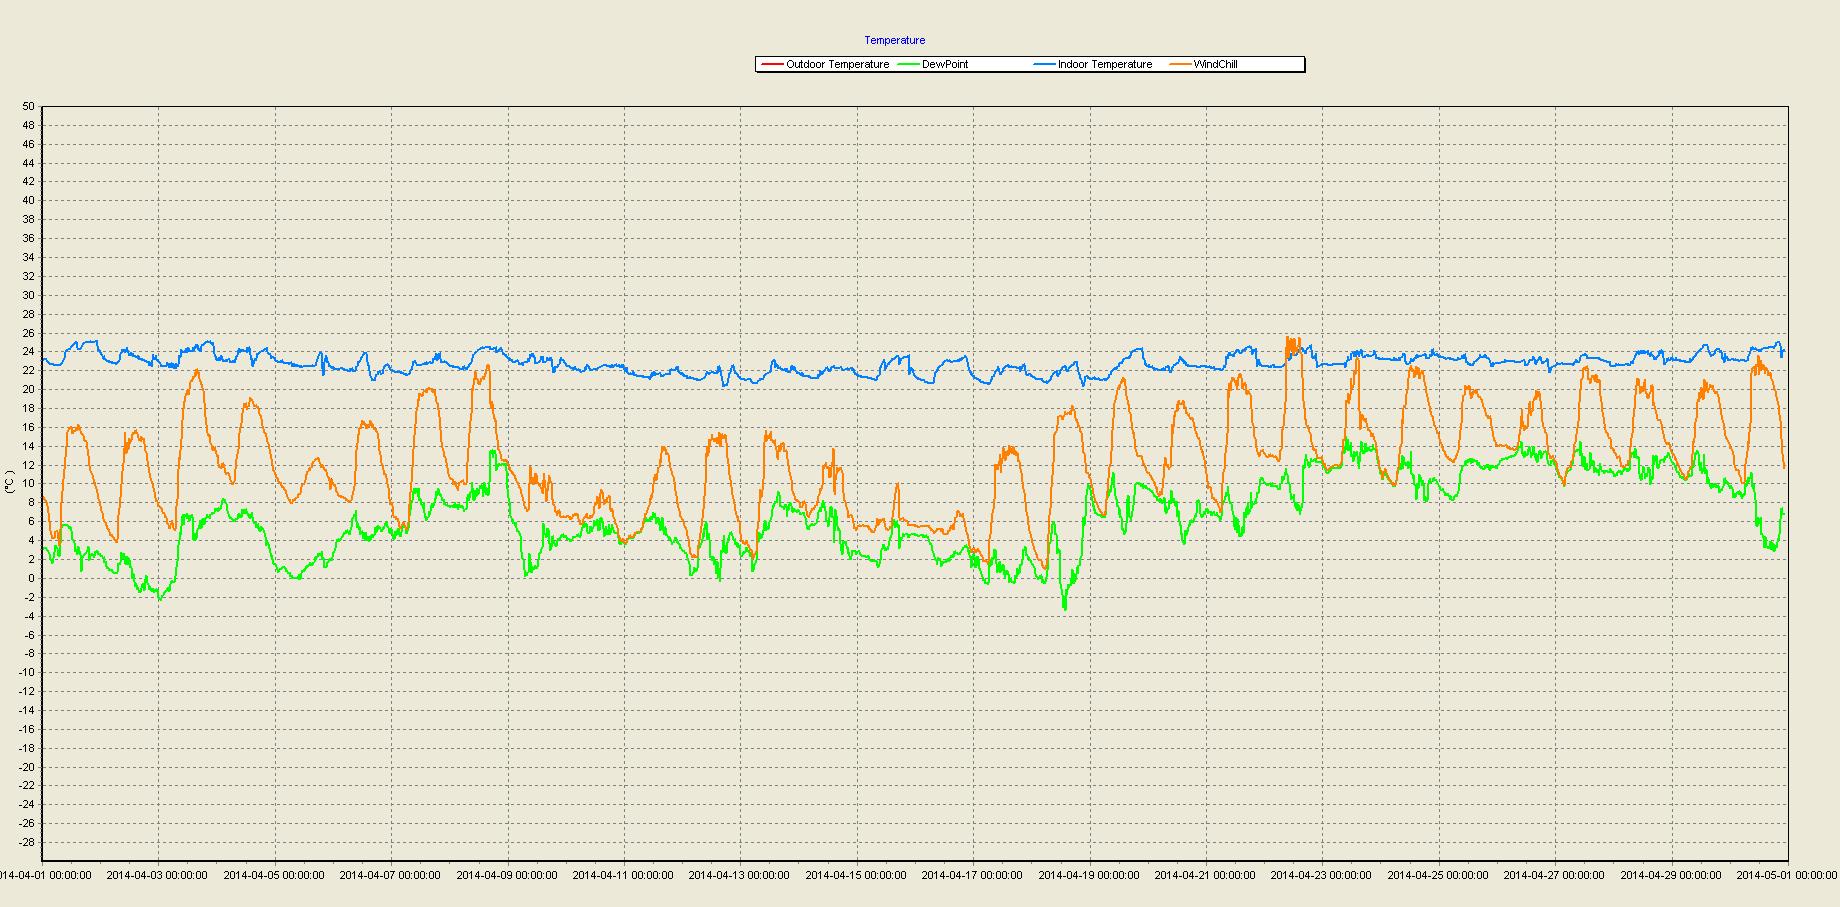Select the 2014-04-21 00:00:00 x-axis date label

point(1205,875)
